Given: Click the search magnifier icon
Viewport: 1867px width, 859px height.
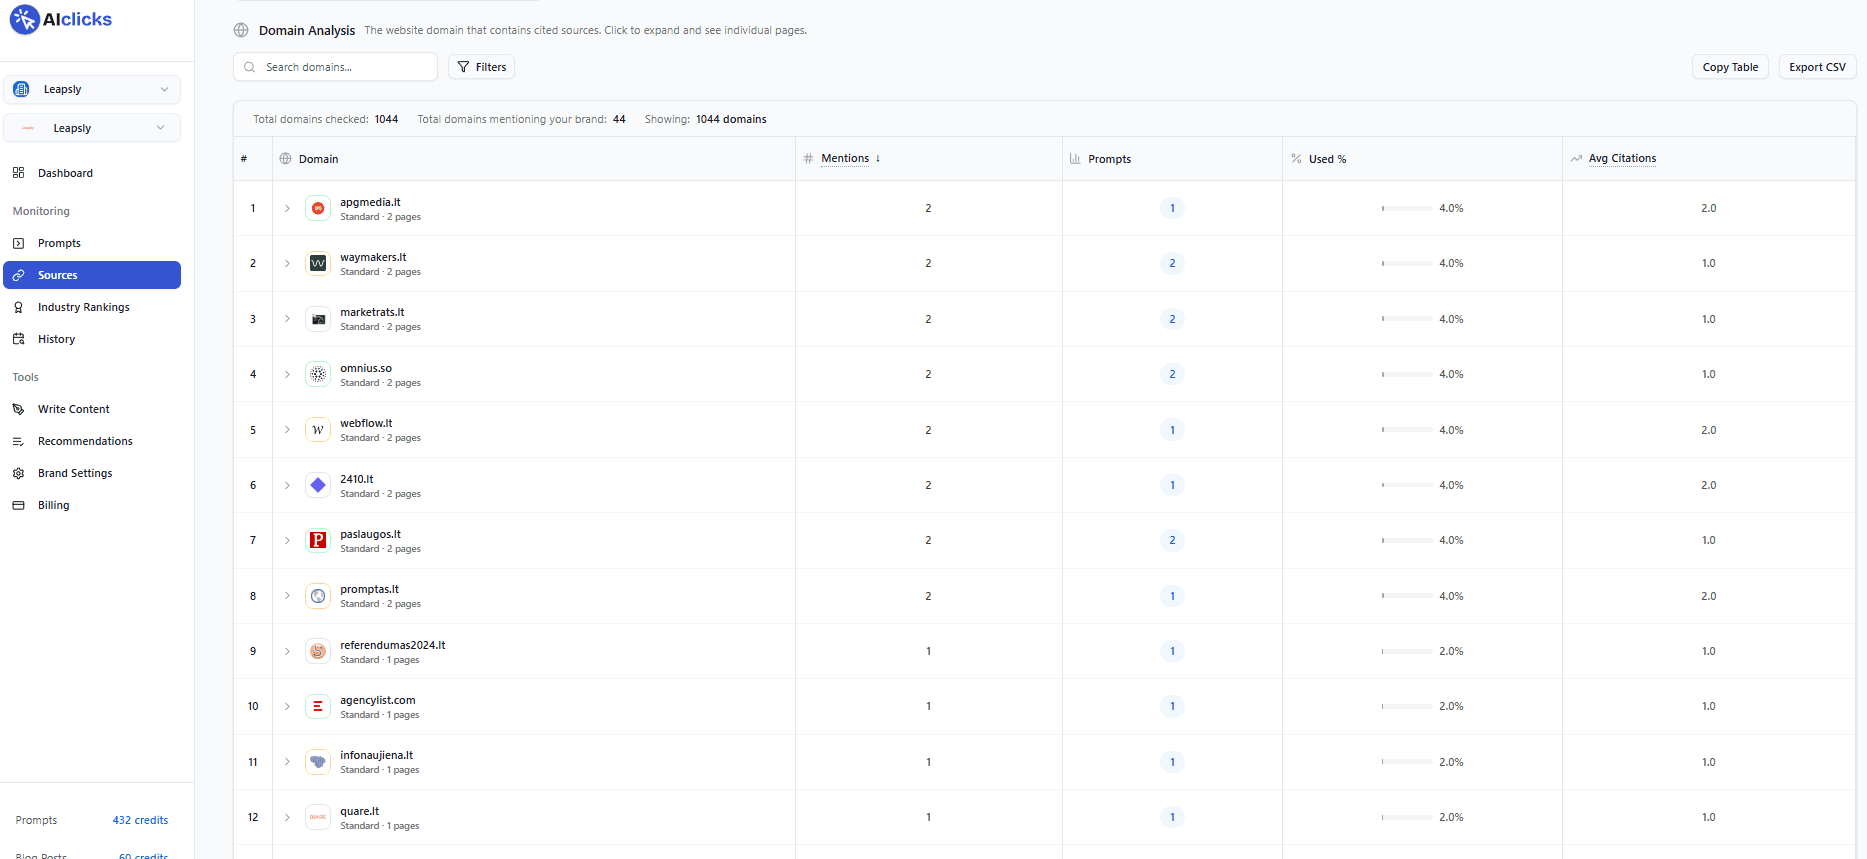Looking at the screenshot, I should 250,67.
